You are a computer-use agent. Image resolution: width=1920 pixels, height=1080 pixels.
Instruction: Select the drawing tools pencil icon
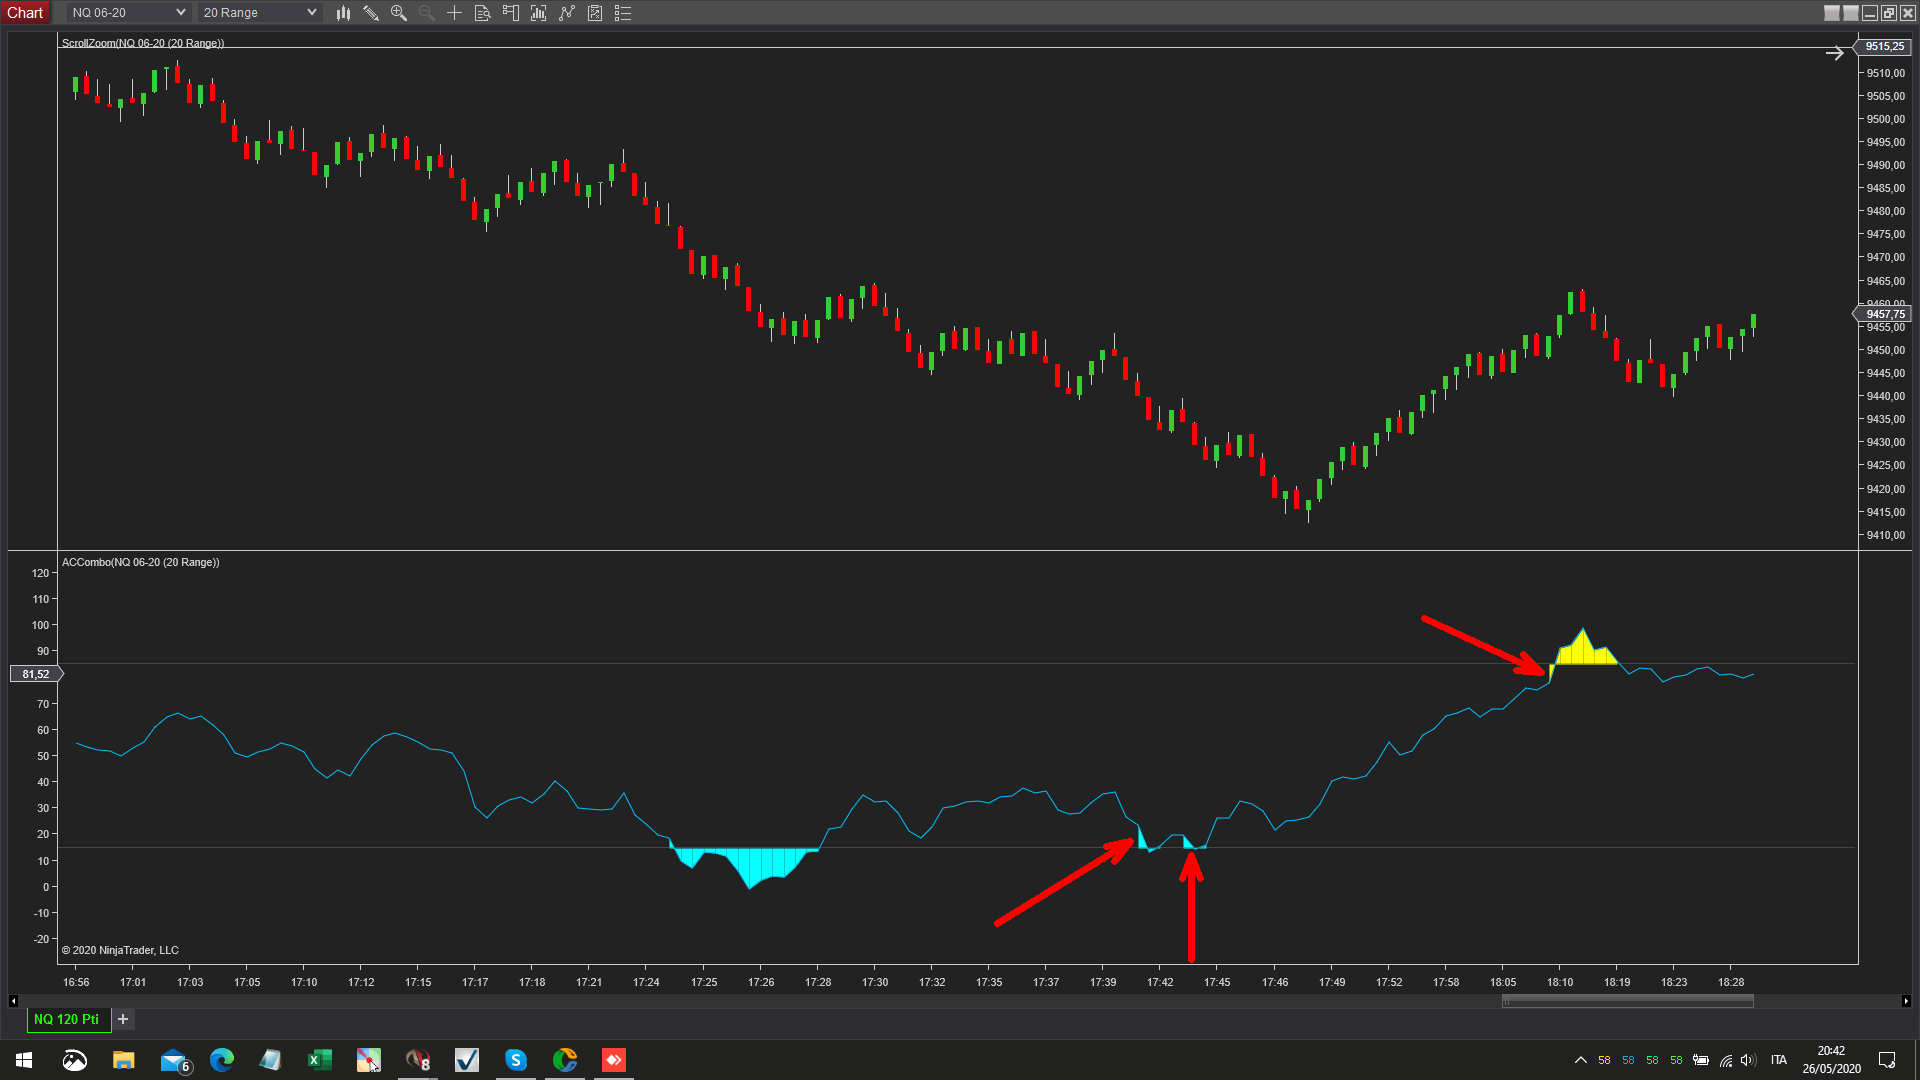(x=371, y=13)
